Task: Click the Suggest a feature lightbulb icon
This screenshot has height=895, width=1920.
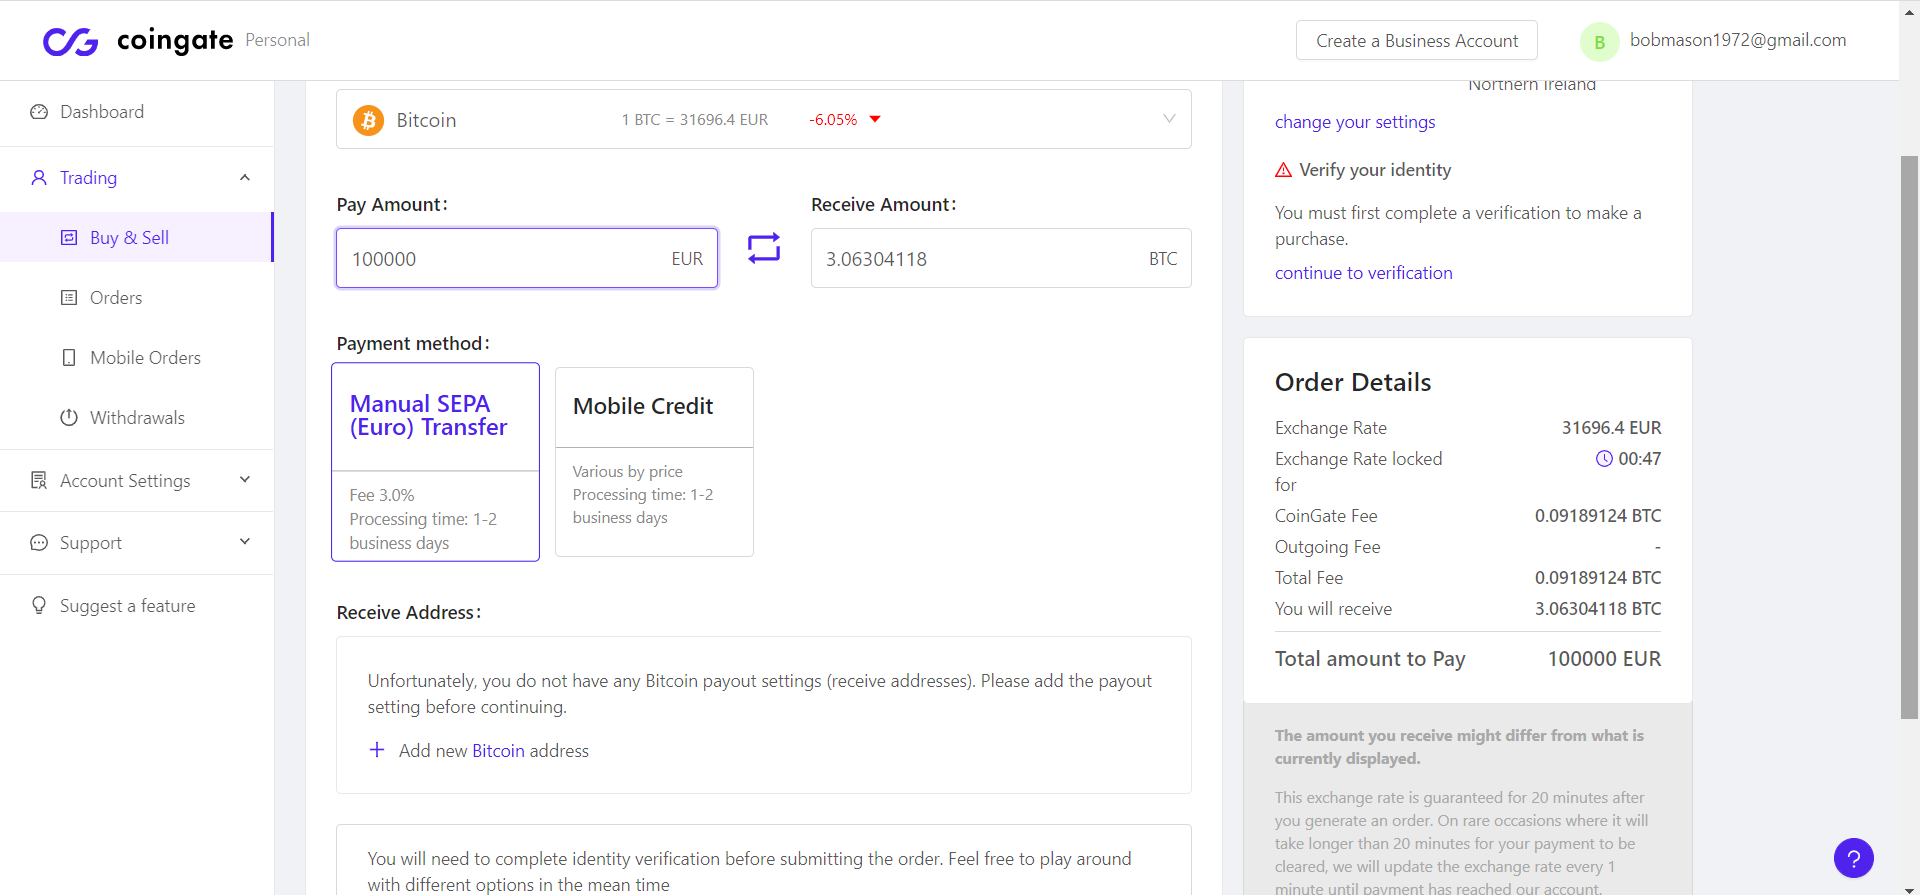Action: (x=39, y=606)
